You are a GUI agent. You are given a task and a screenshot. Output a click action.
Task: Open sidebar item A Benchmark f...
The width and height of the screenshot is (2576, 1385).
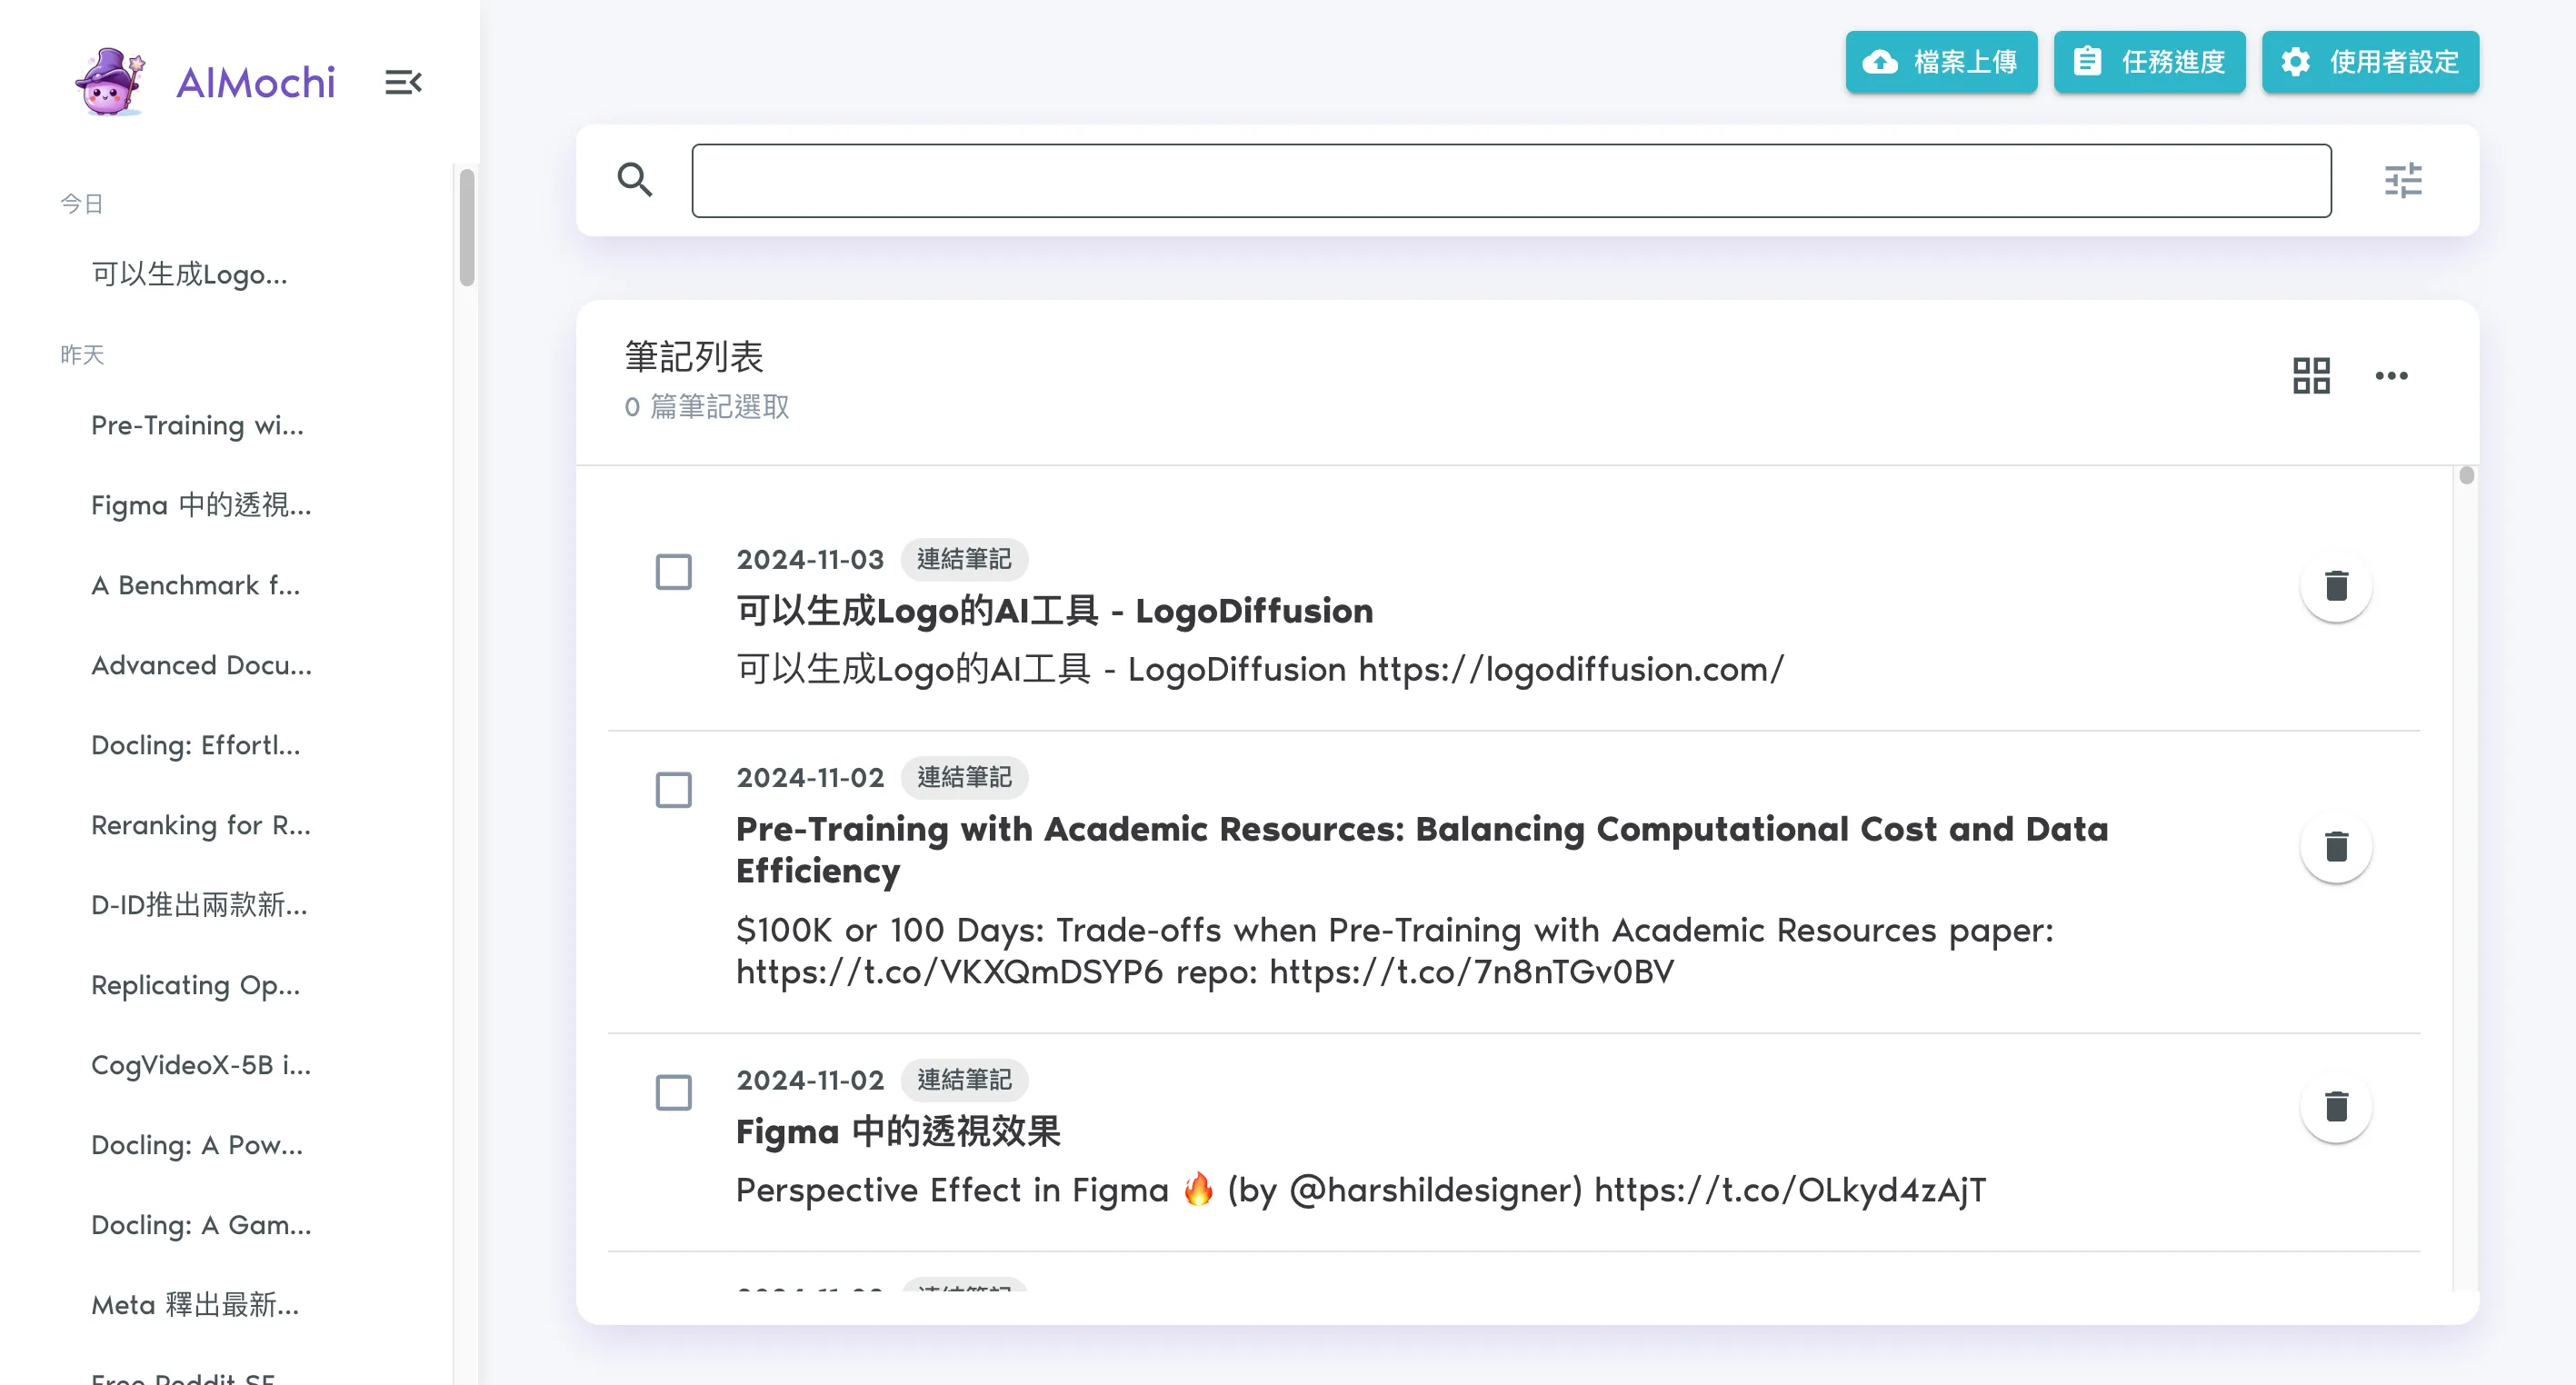[x=195, y=586]
